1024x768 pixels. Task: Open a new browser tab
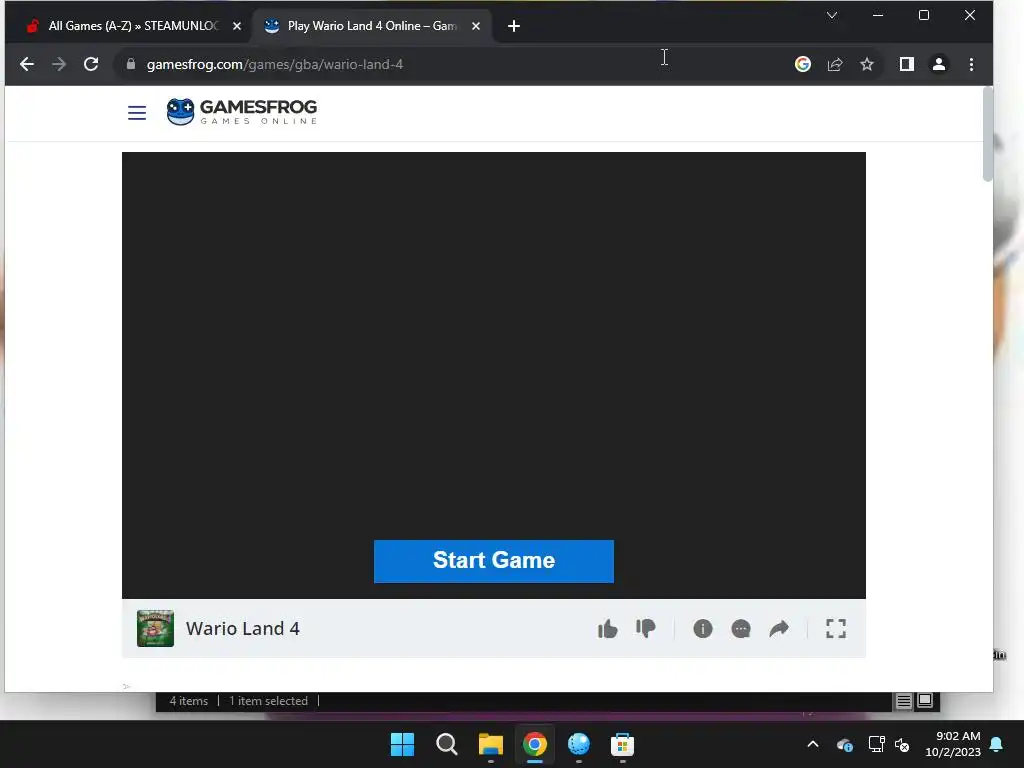tap(514, 26)
